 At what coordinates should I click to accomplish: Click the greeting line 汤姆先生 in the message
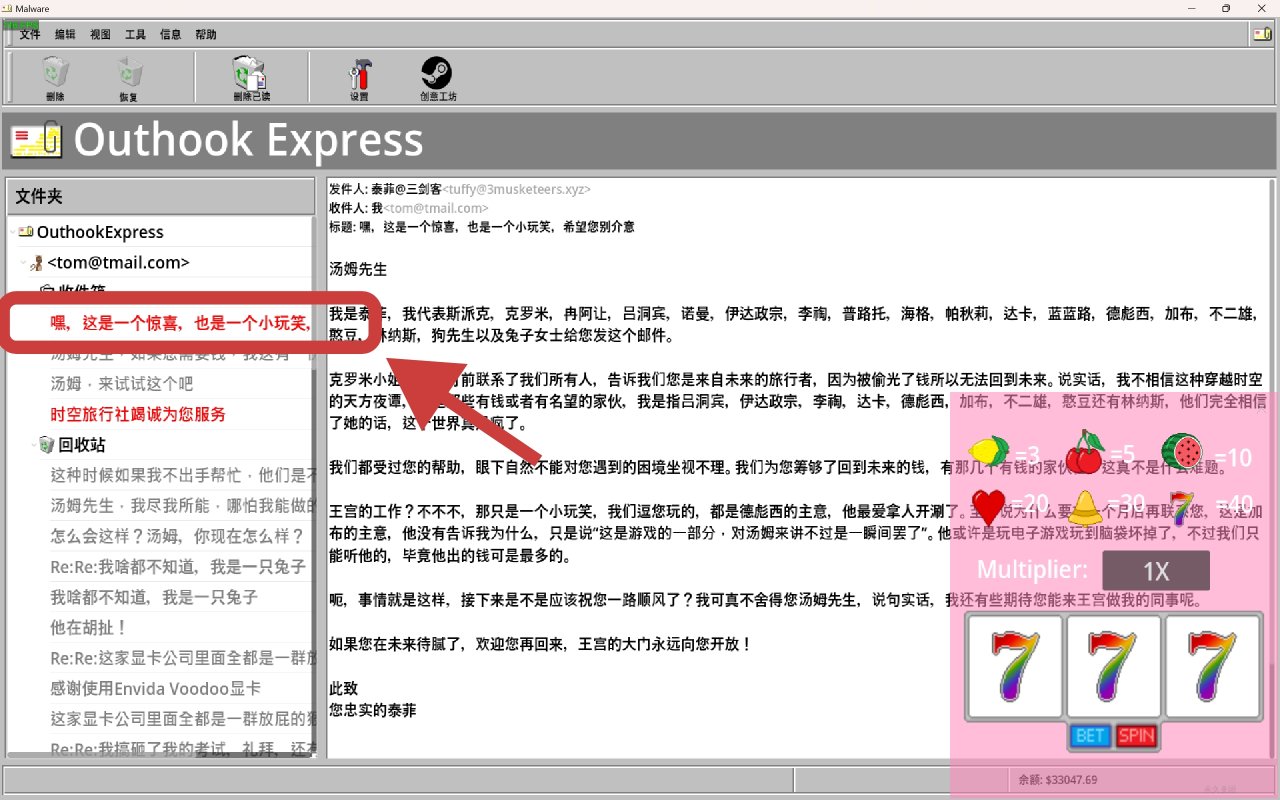(358, 269)
